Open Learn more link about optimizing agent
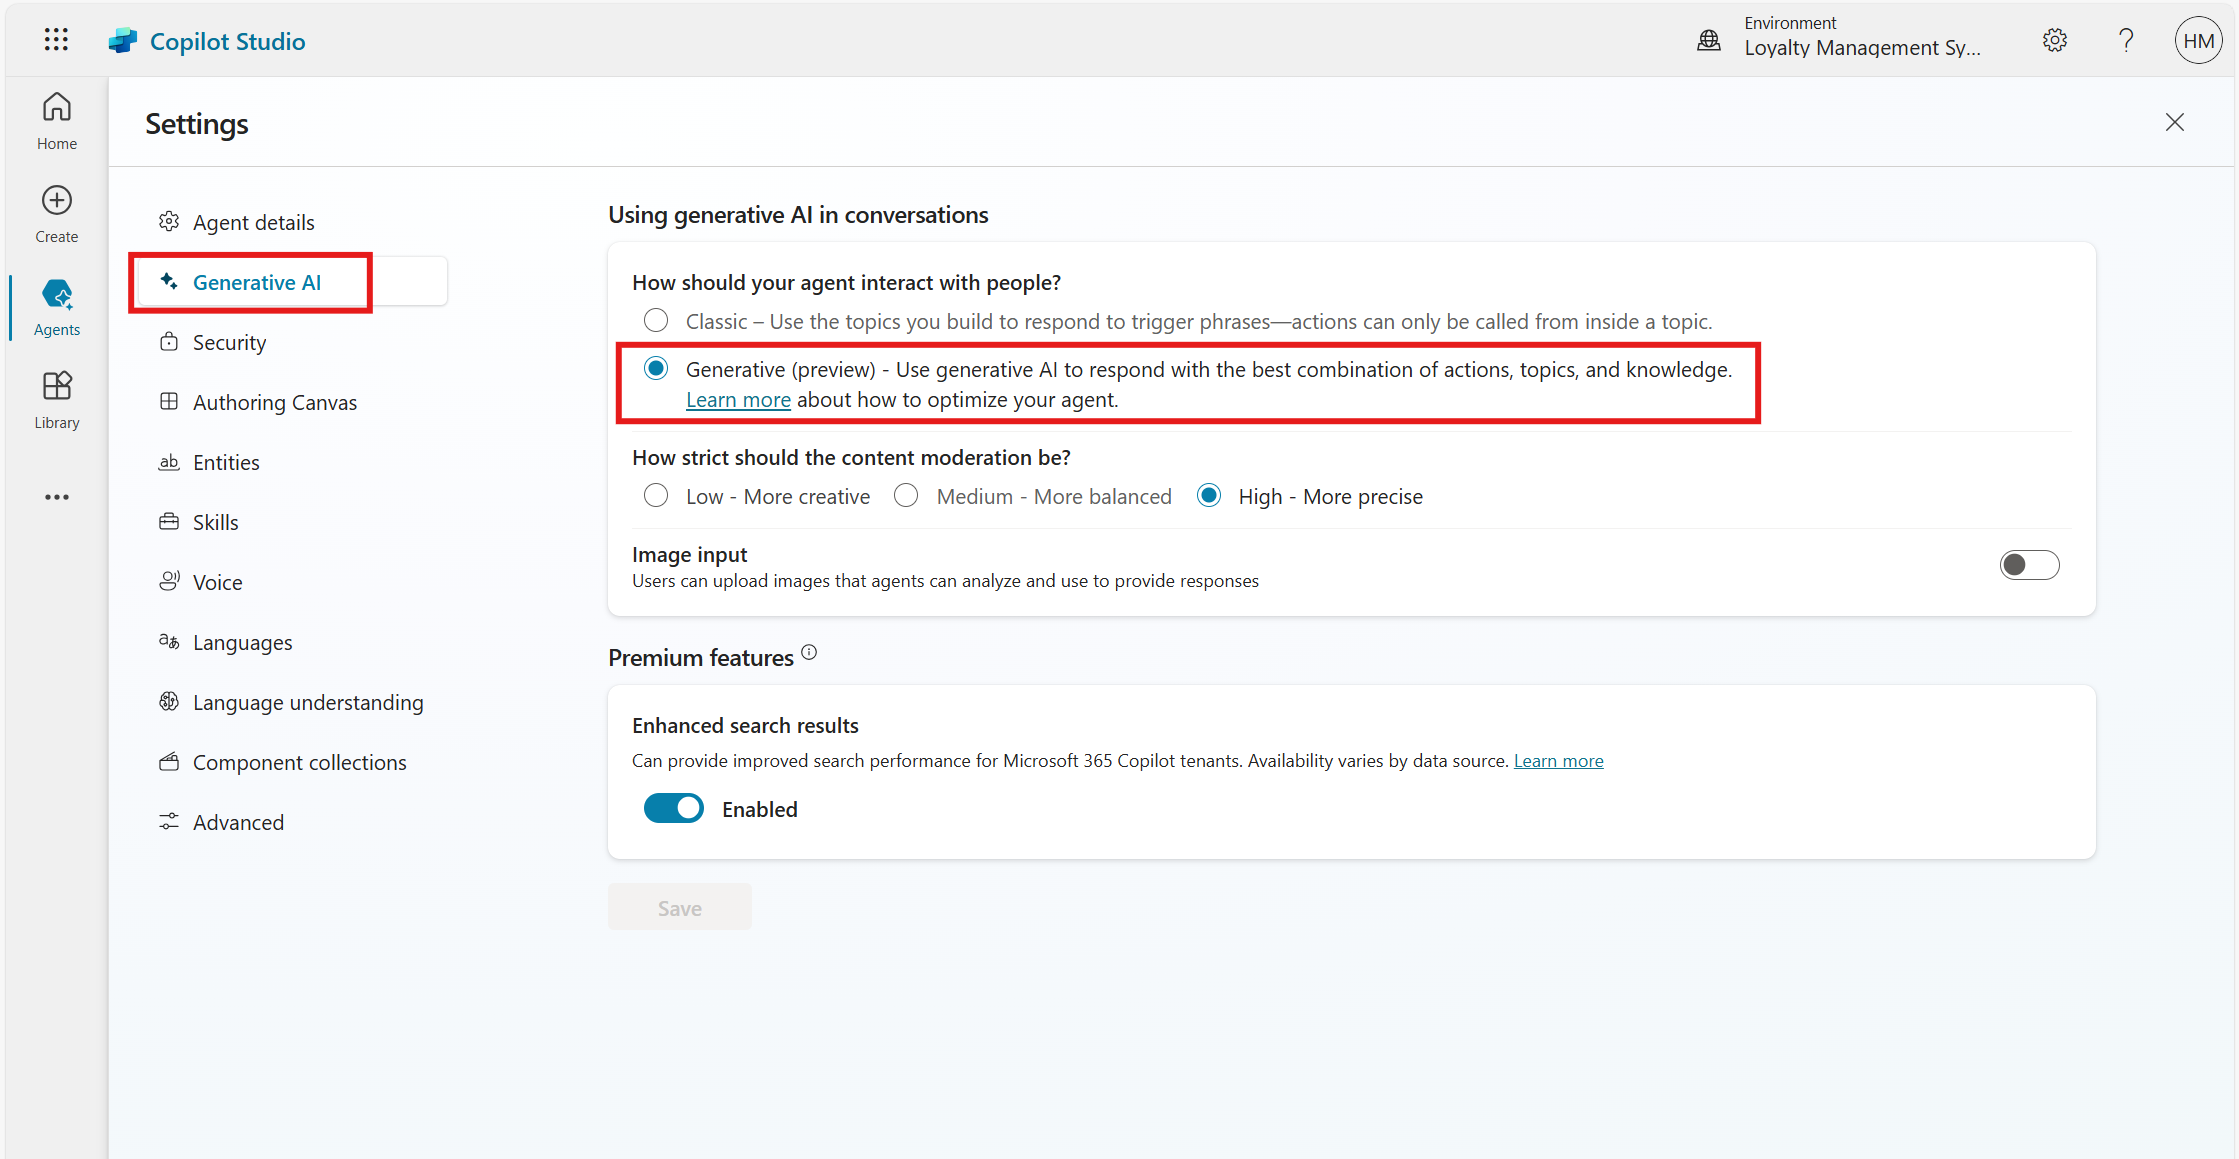The width and height of the screenshot is (2239, 1159). click(738, 400)
